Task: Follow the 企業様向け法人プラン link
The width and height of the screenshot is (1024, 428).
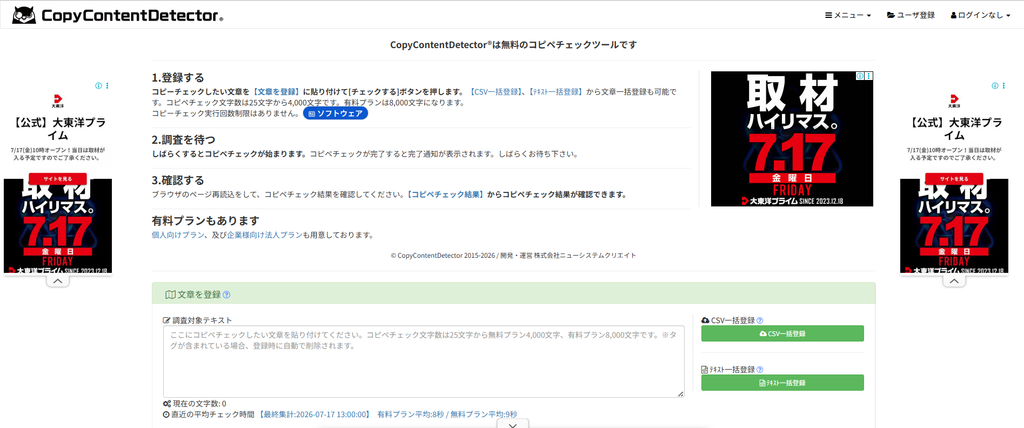Action: click(264, 235)
